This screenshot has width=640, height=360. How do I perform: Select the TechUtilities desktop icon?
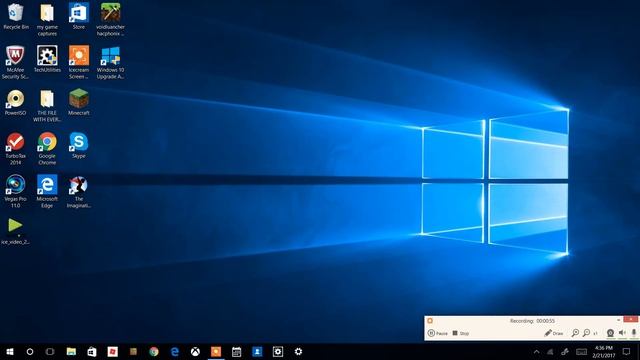pos(47,59)
